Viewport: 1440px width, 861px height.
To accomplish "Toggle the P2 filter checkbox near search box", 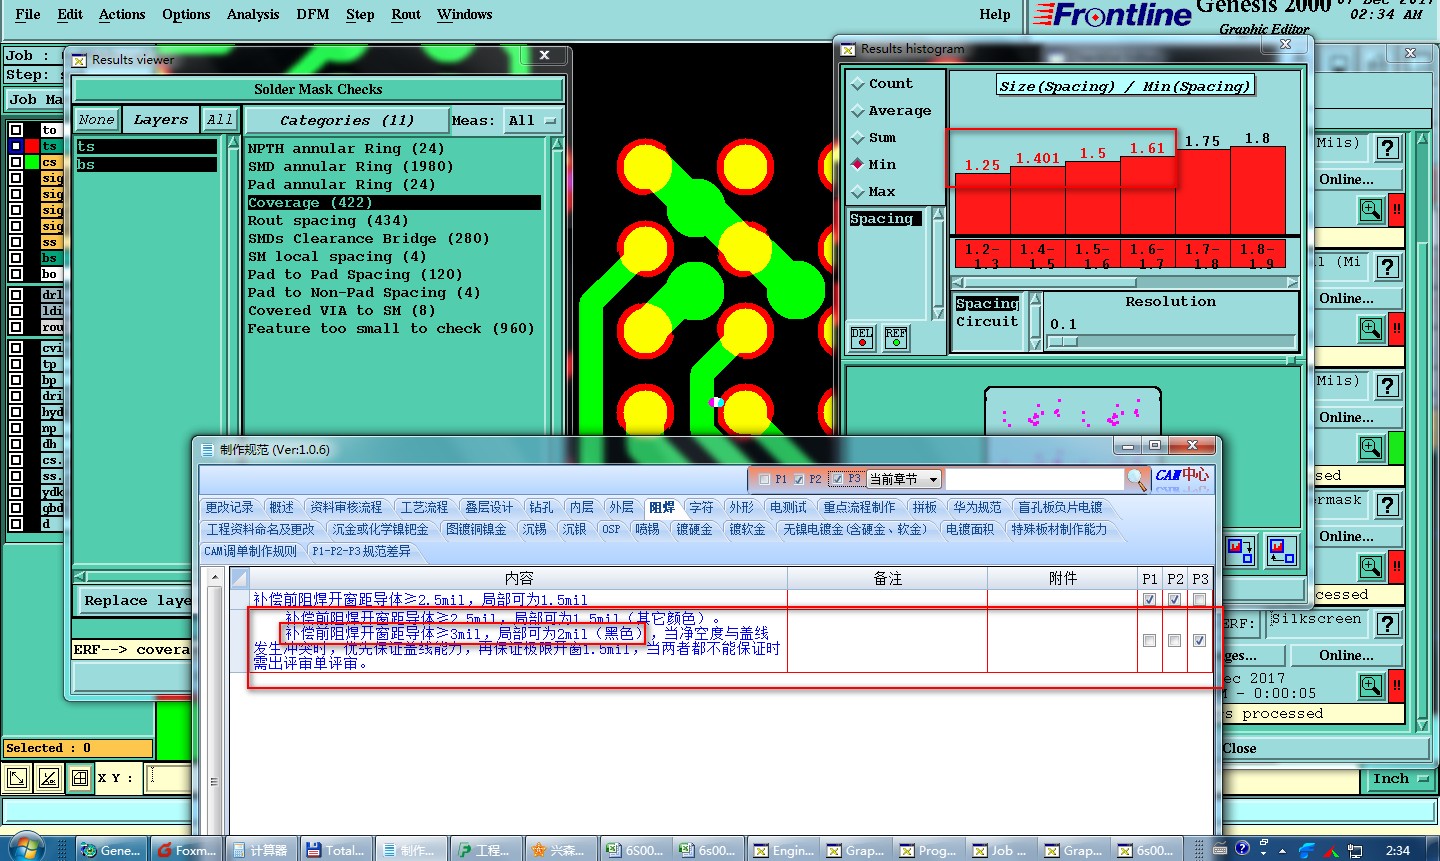I will (x=799, y=480).
